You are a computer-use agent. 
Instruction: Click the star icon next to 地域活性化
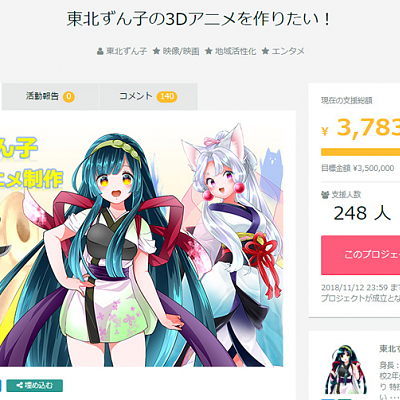point(208,51)
